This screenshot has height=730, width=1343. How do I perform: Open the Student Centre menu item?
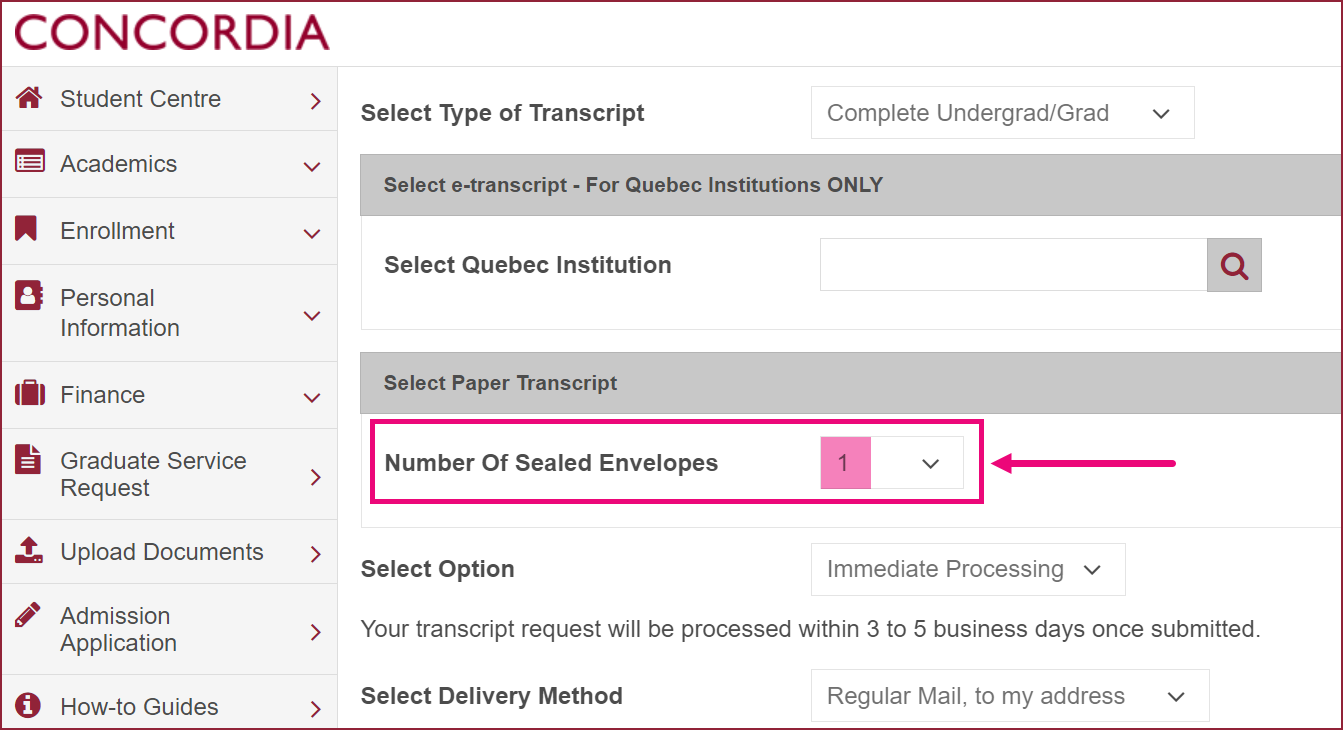pyautogui.click(x=140, y=98)
